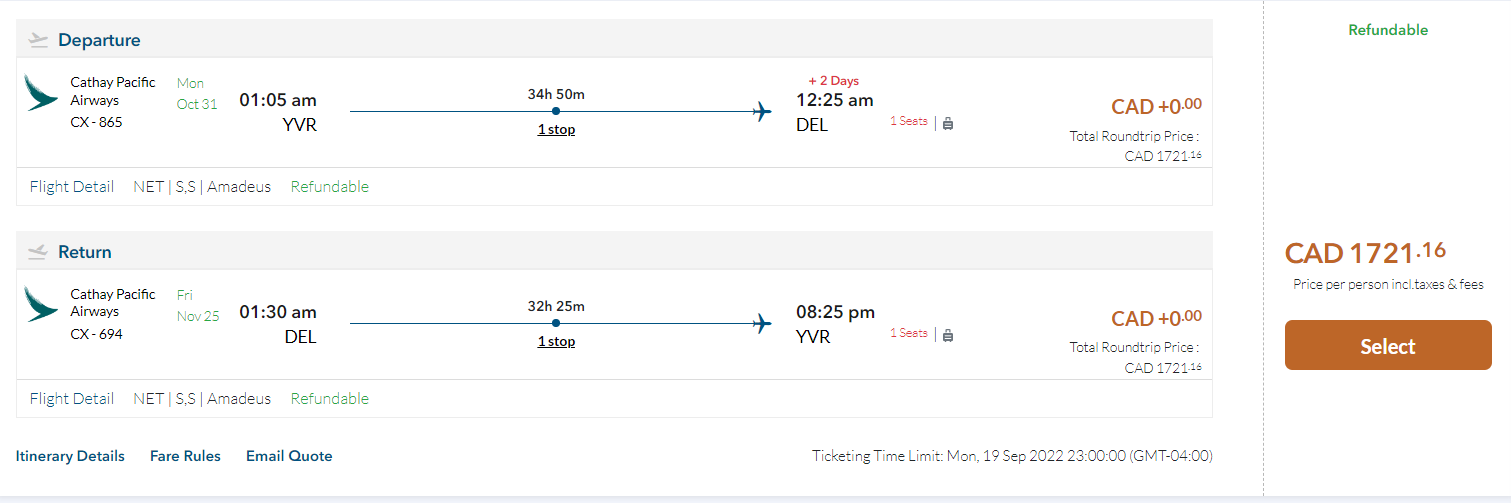Viewport: 1511px width, 503px height.
Task: Click the stop dot on the departure timeline
Action: [556, 111]
